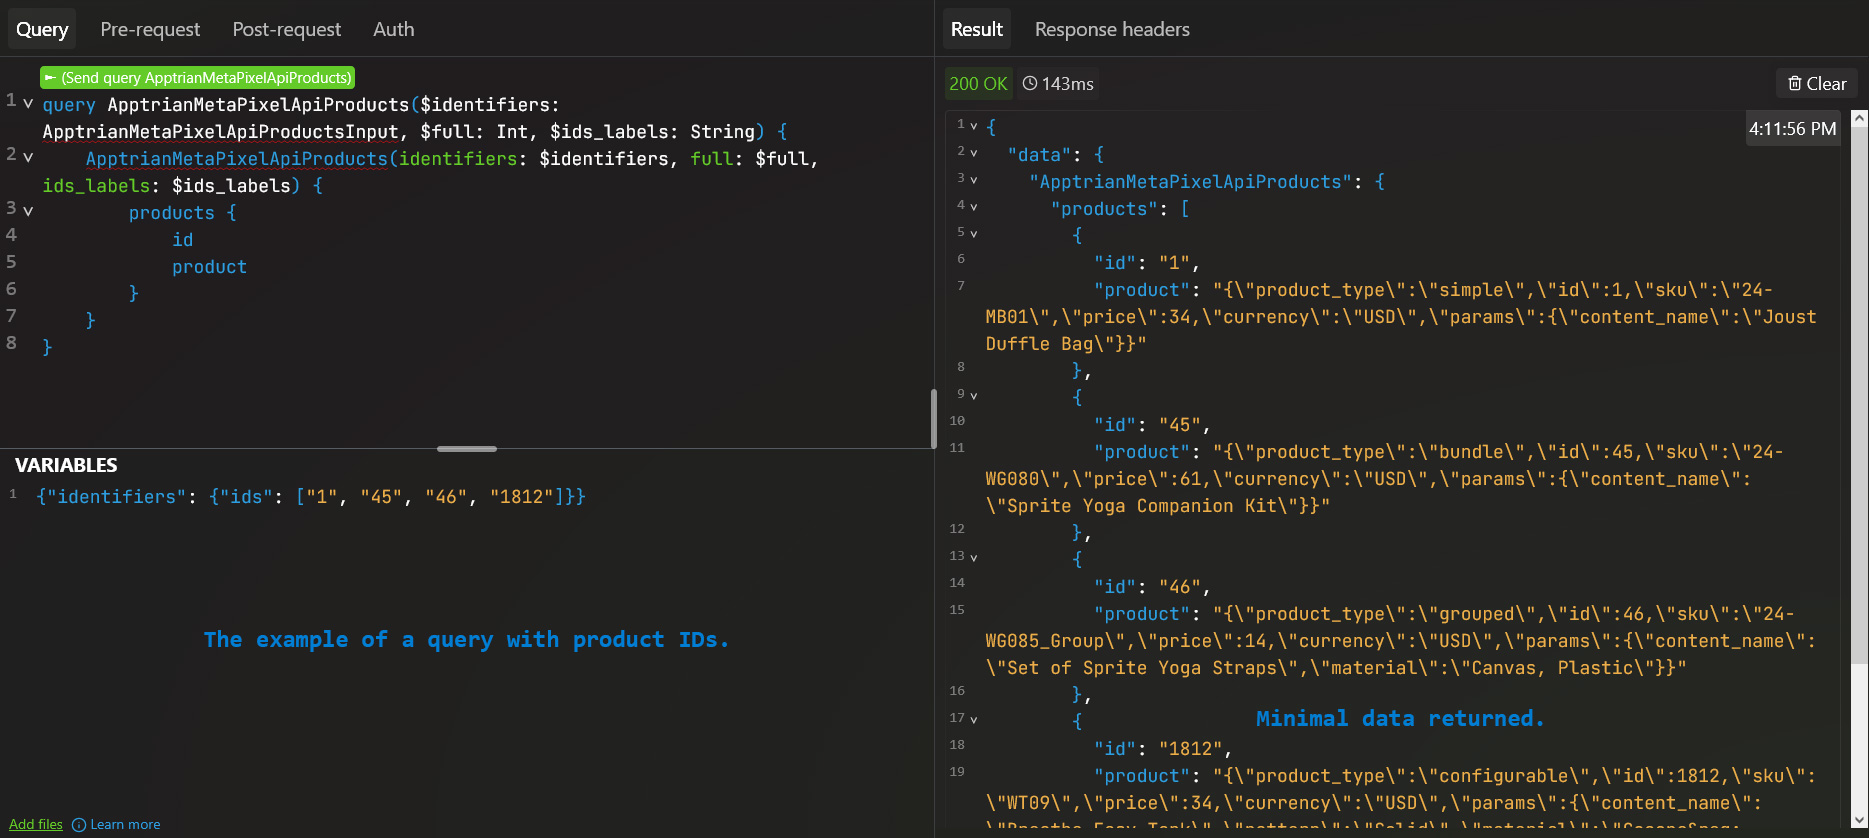The width and height of the screenshot is (1869, 838).
Task: Click the "id": "45" result line
Action: pos(1152,425)
